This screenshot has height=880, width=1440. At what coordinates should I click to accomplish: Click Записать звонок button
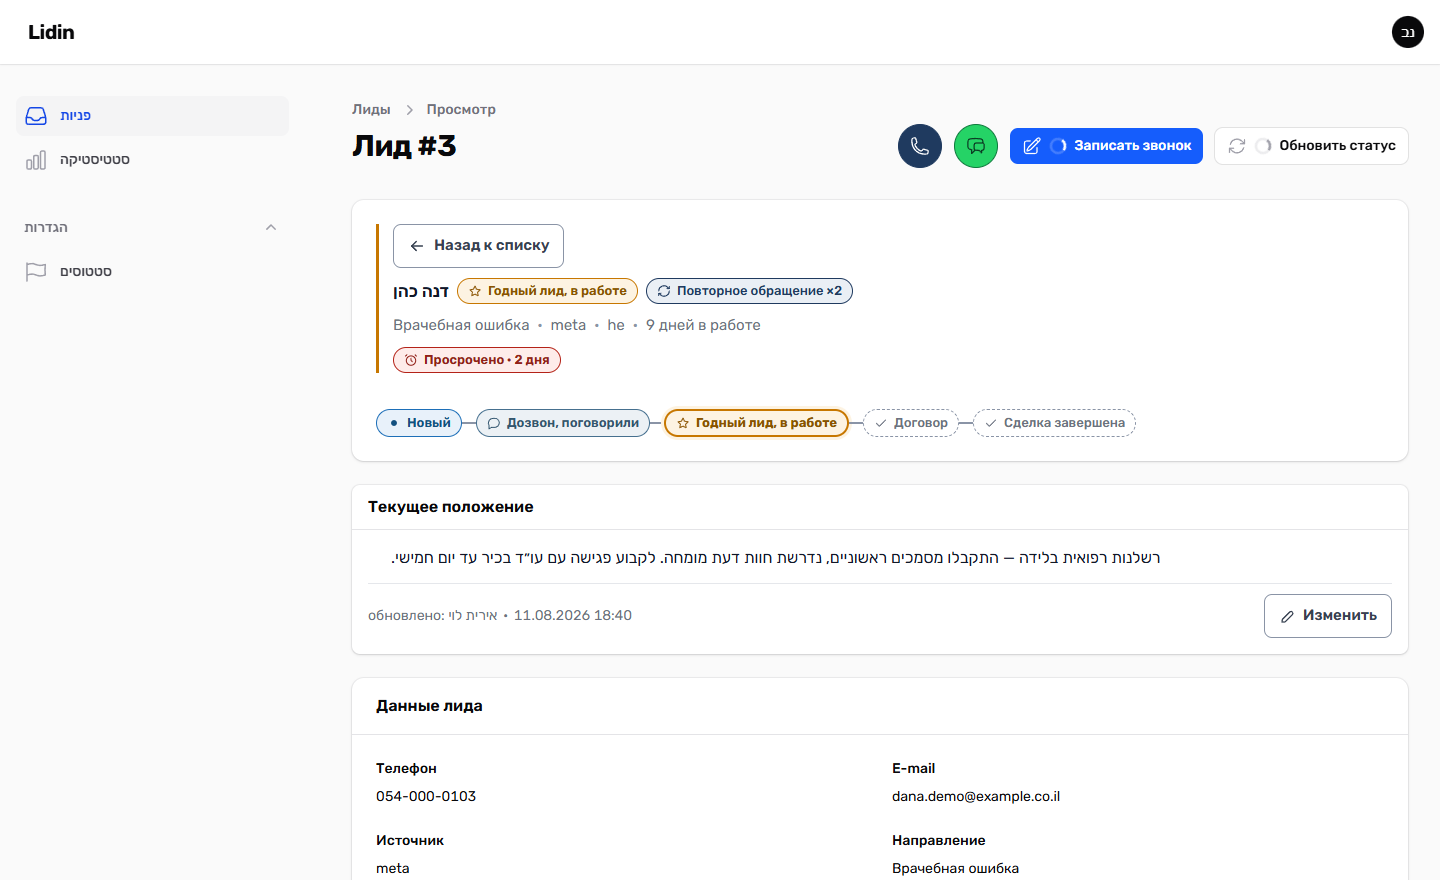[1106, 146]
